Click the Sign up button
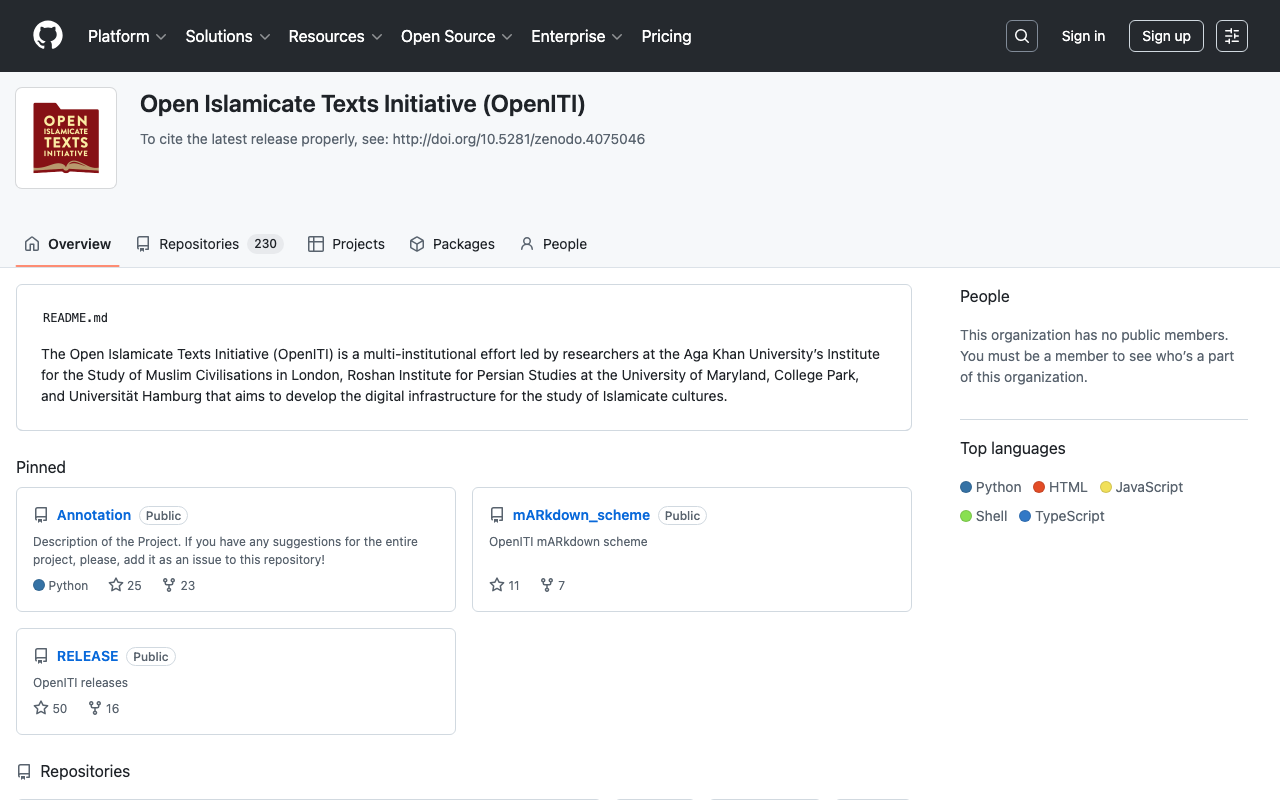1280x800 pixels. point(1166,35)
